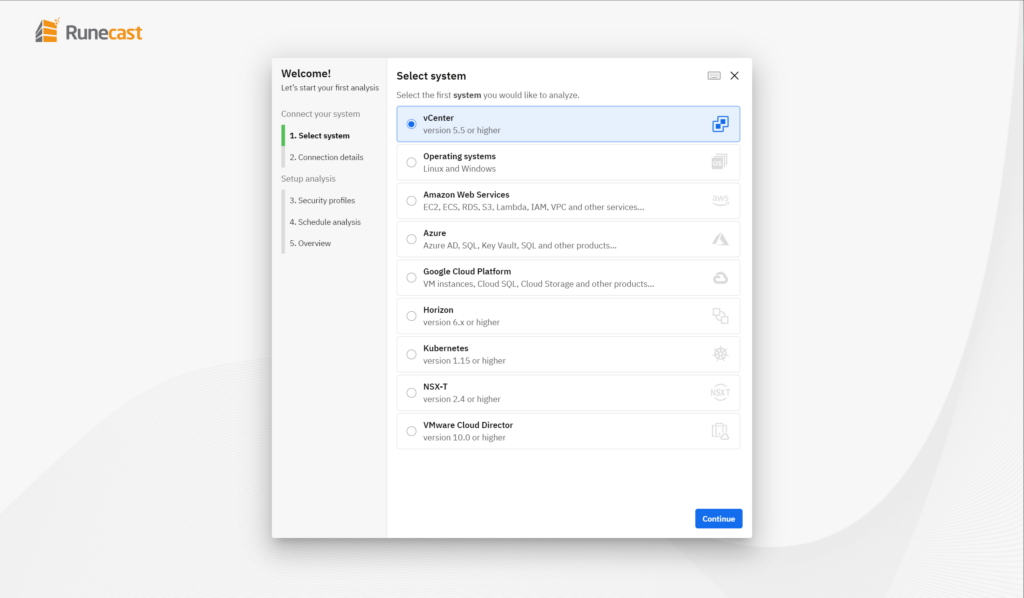The width and height of the screenshot is (1024, 598).
Task: Click 'version 10.0 or higher' text
Action: pos(464,437)
